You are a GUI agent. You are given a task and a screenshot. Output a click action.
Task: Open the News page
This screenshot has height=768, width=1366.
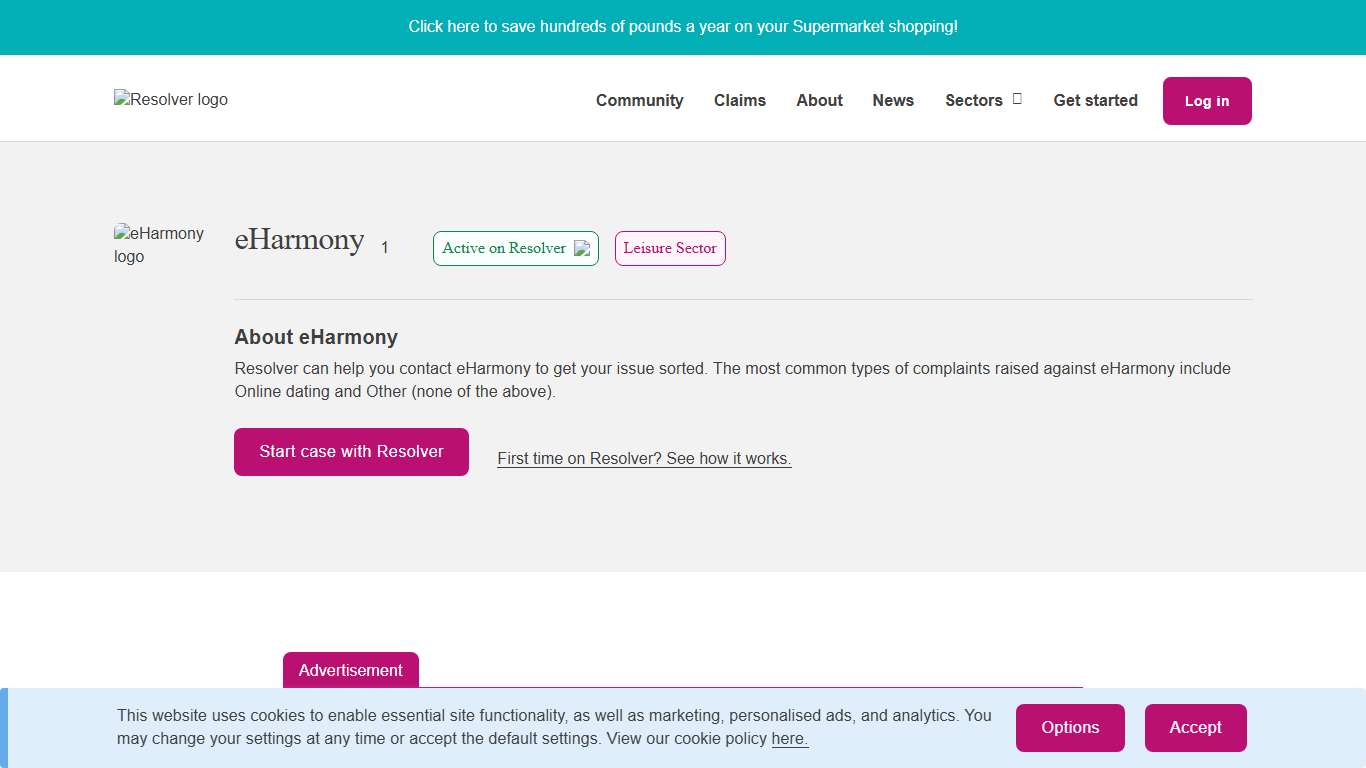pos(892,100)
